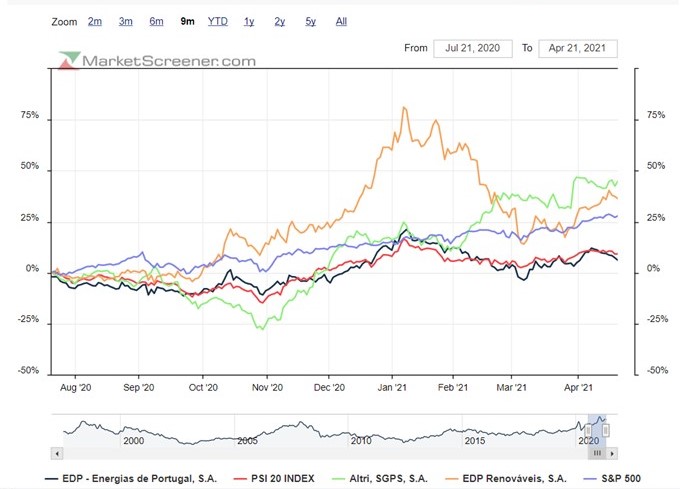680x489 pixels.
Task: Toggle S&P 500 series in legend
Action: click(612, 479)
